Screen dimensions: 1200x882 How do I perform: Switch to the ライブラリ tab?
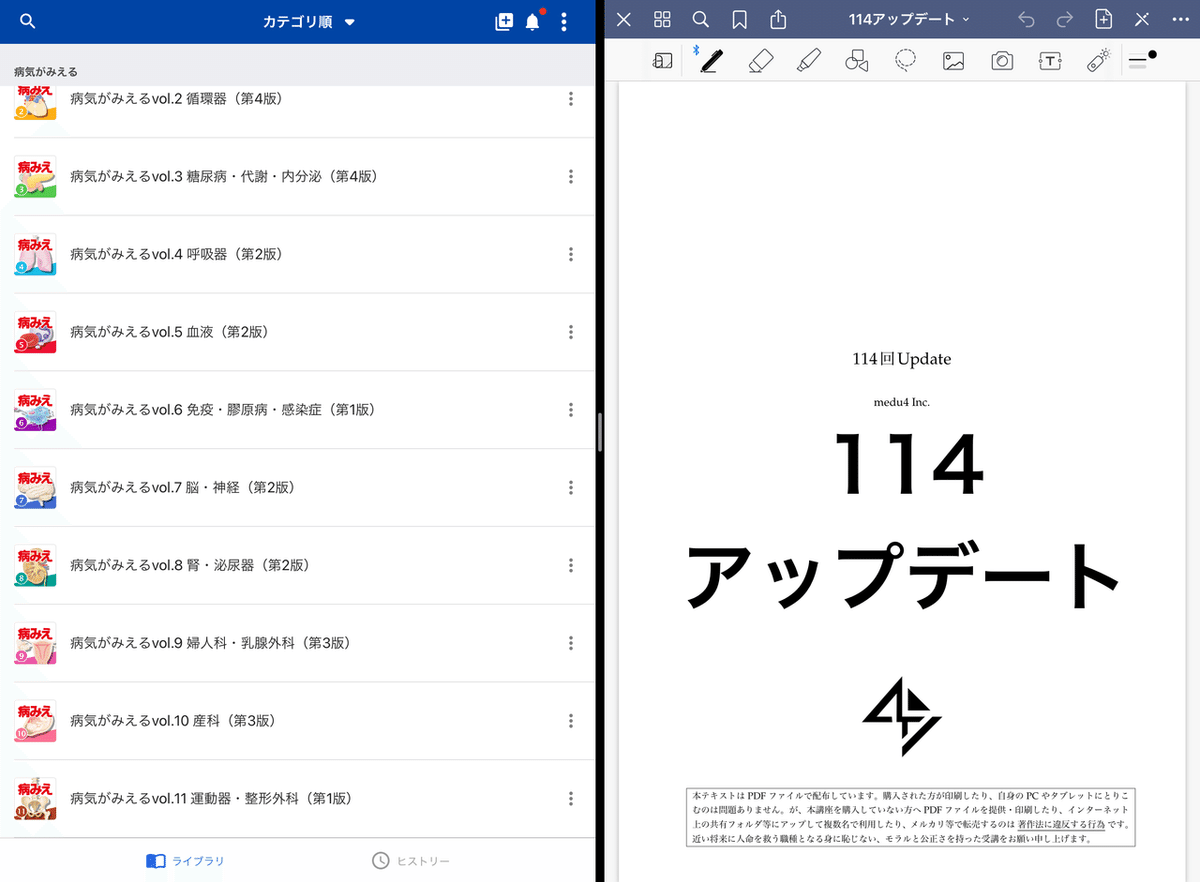pos(185,861)
